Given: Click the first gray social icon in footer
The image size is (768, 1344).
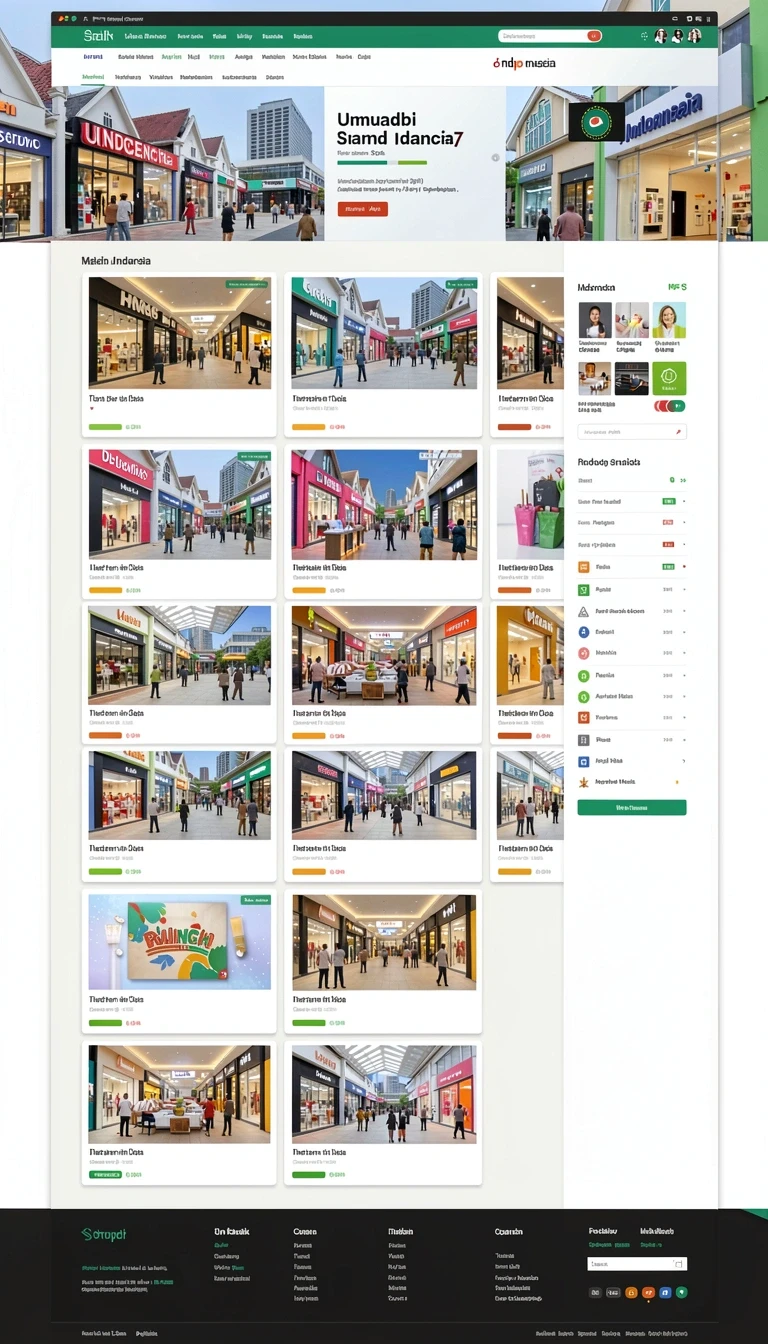Looking at the screenshot, I should coord(595,1293).
